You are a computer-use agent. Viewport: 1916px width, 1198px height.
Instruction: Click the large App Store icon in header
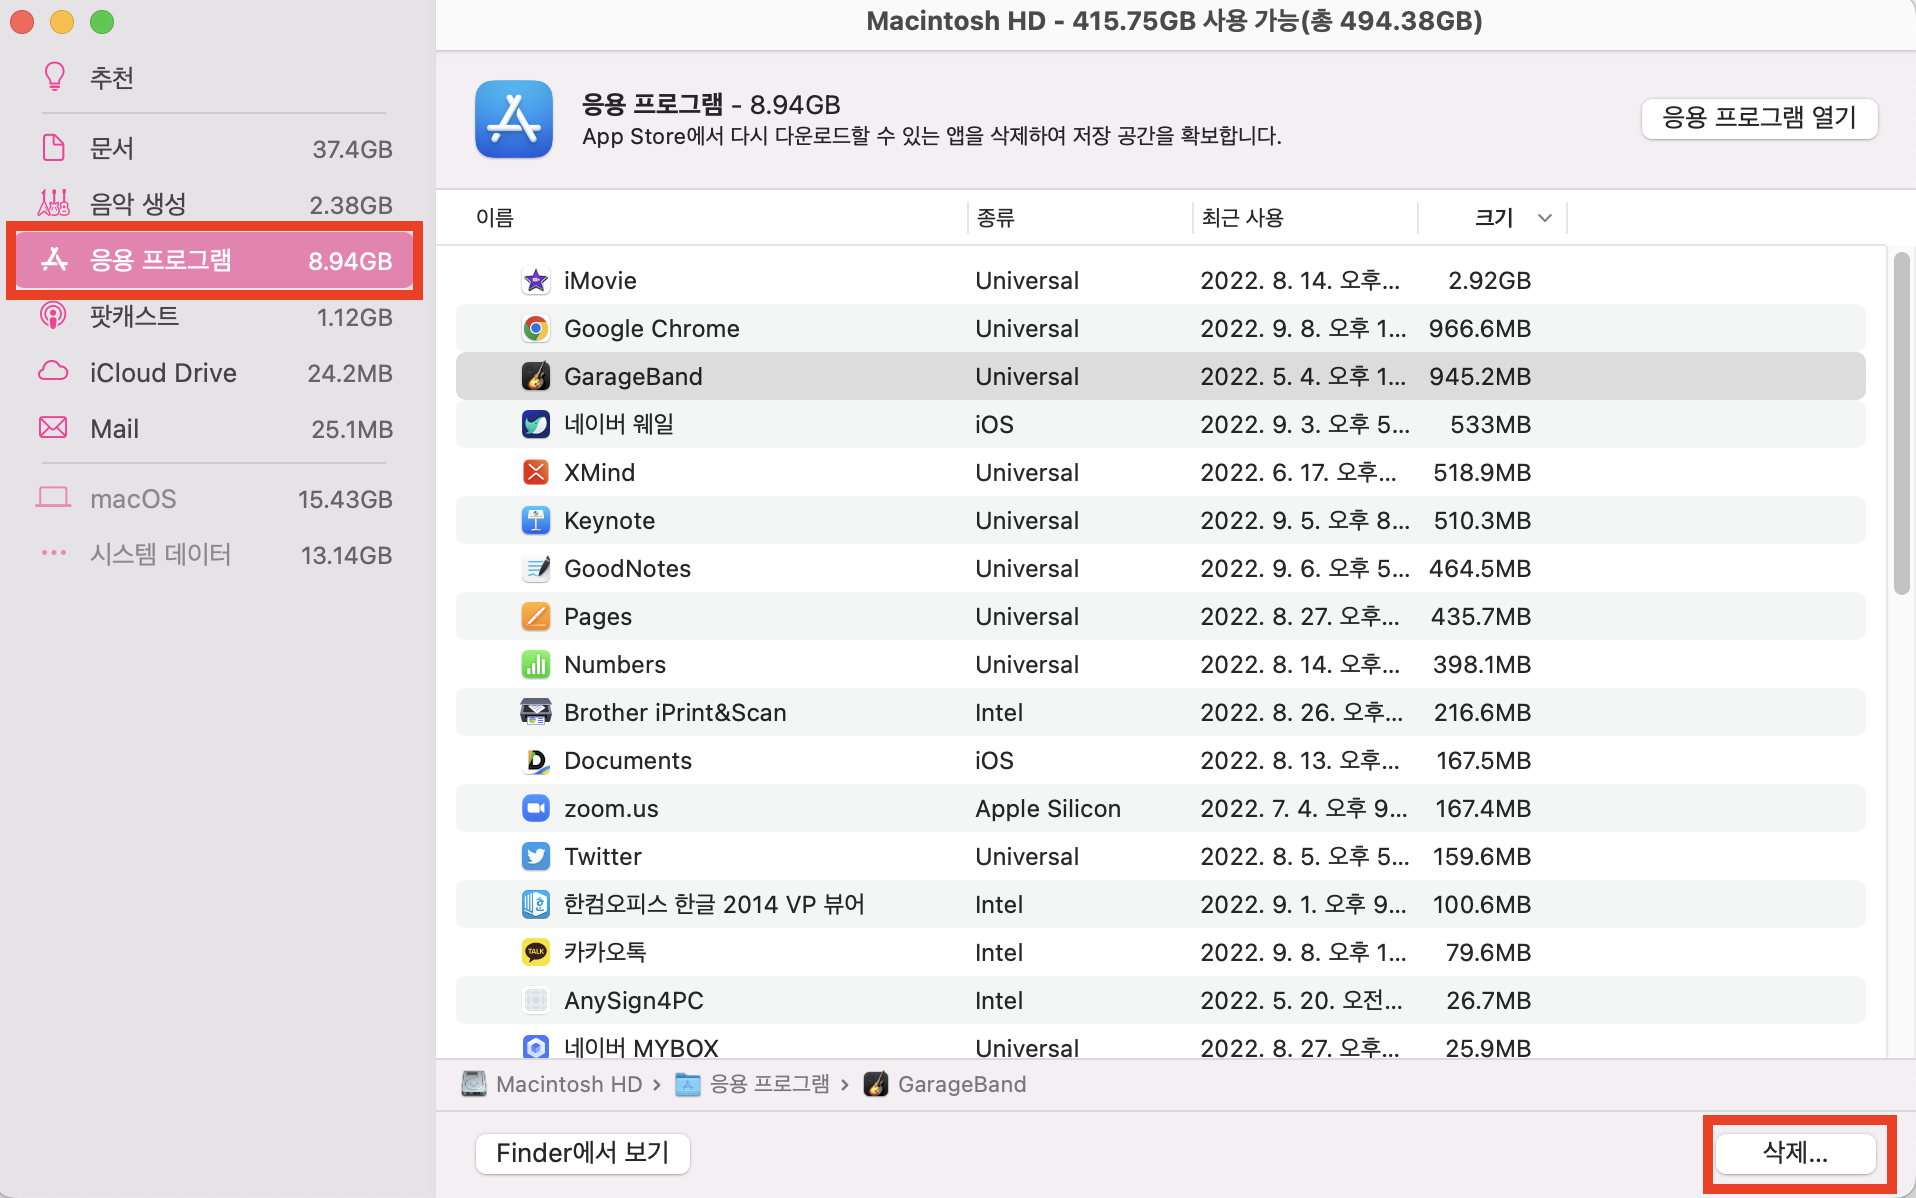[514, 119]
